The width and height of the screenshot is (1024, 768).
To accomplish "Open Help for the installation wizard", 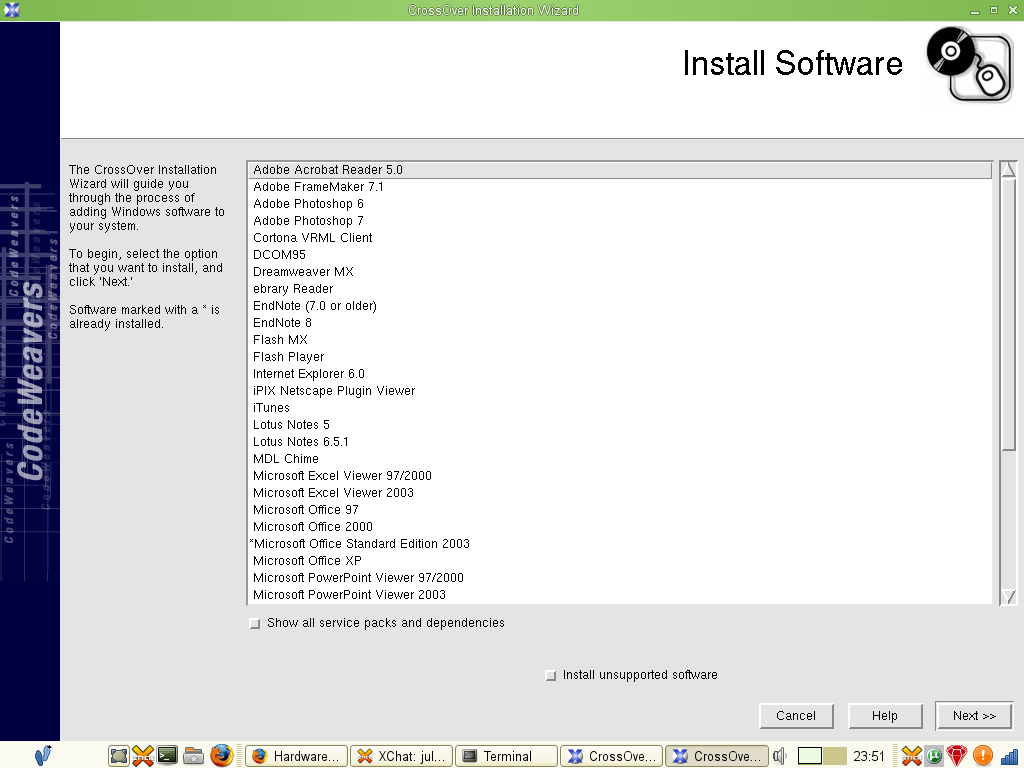I will pos(885,716).
